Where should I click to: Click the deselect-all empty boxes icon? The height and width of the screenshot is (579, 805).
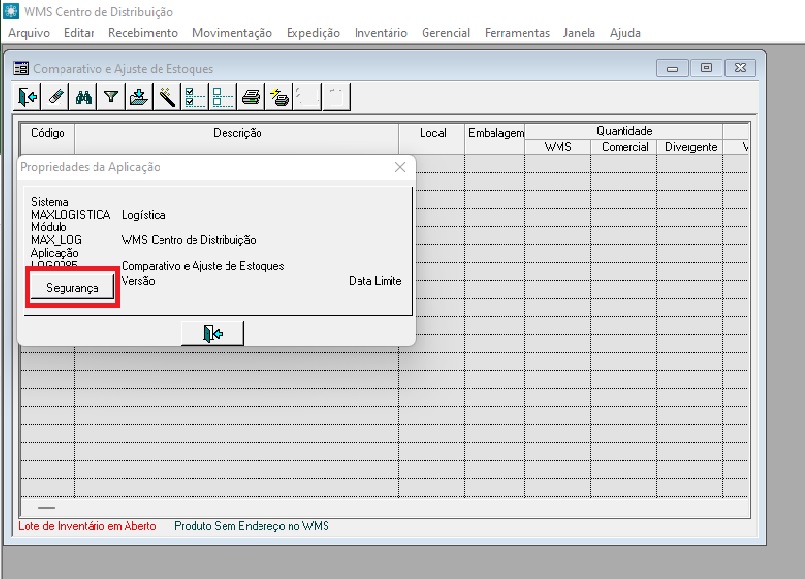pos(222,97)
